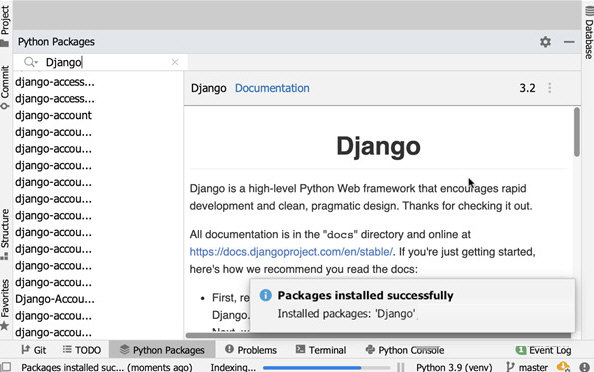Open the Python Console tab

click(x=405, y=350)
